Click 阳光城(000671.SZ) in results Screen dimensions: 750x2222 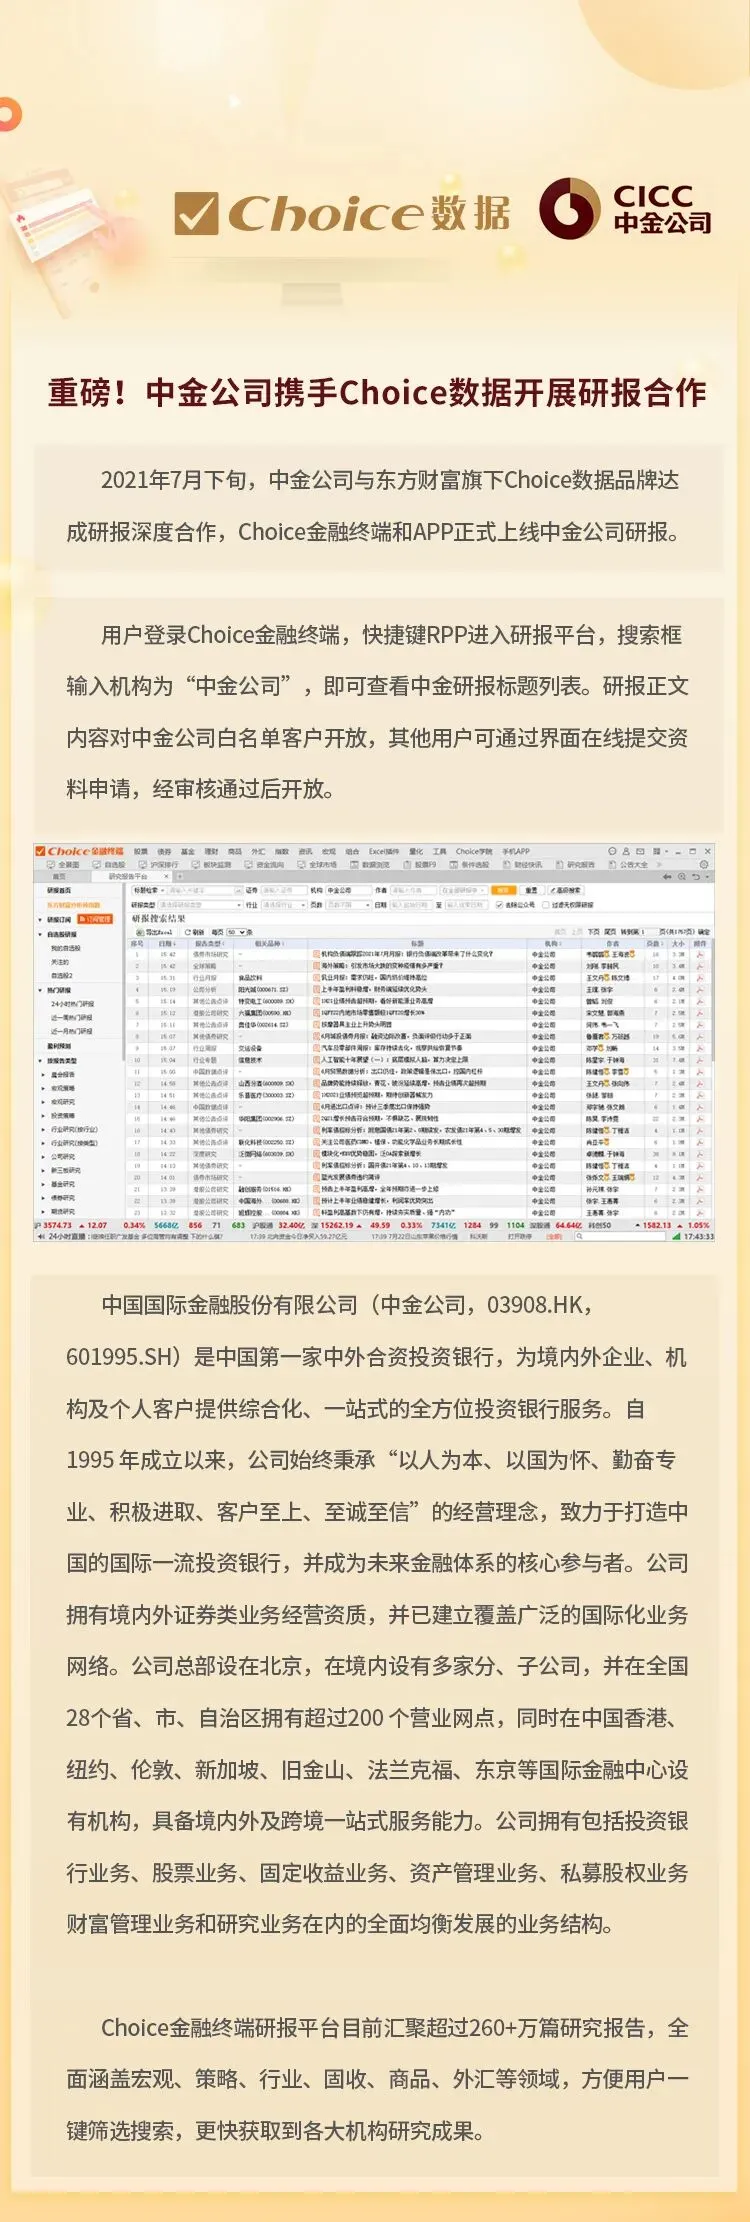coord(263,989)
